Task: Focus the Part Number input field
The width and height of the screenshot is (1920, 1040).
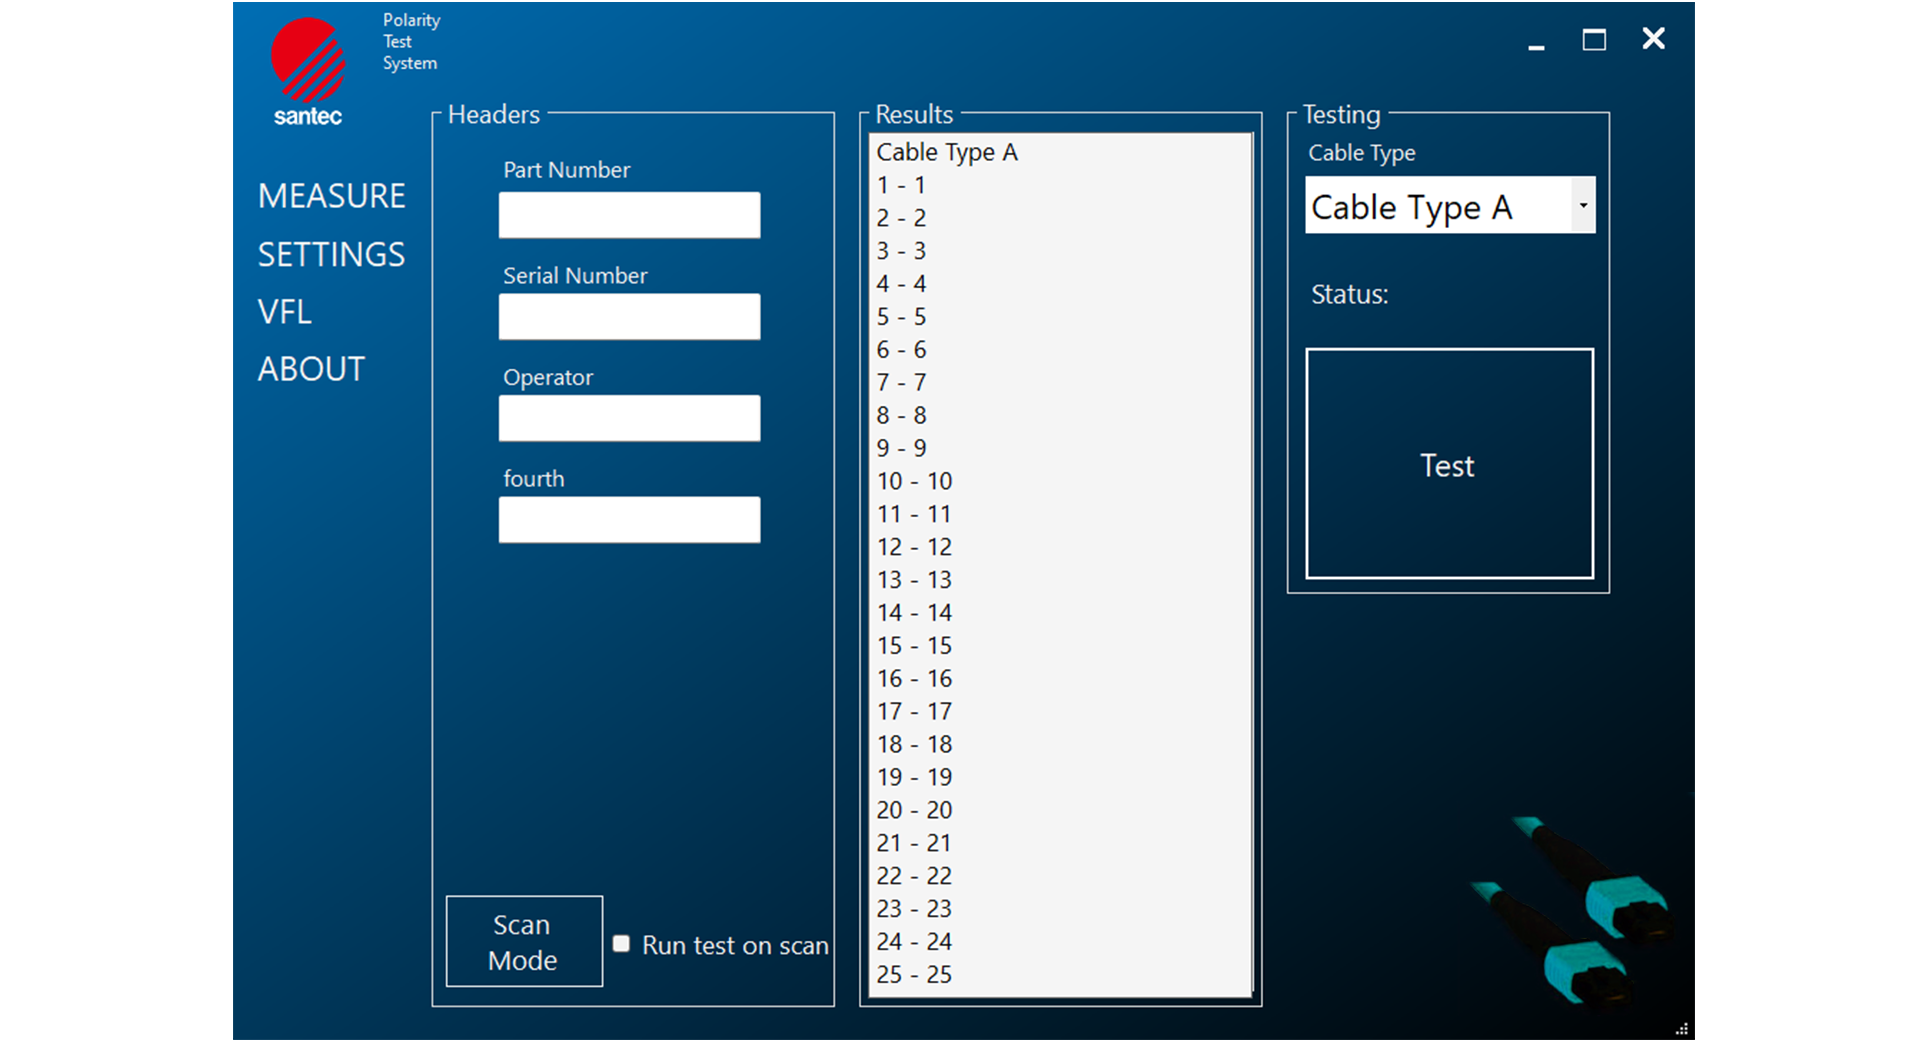Action: [629, 215]
